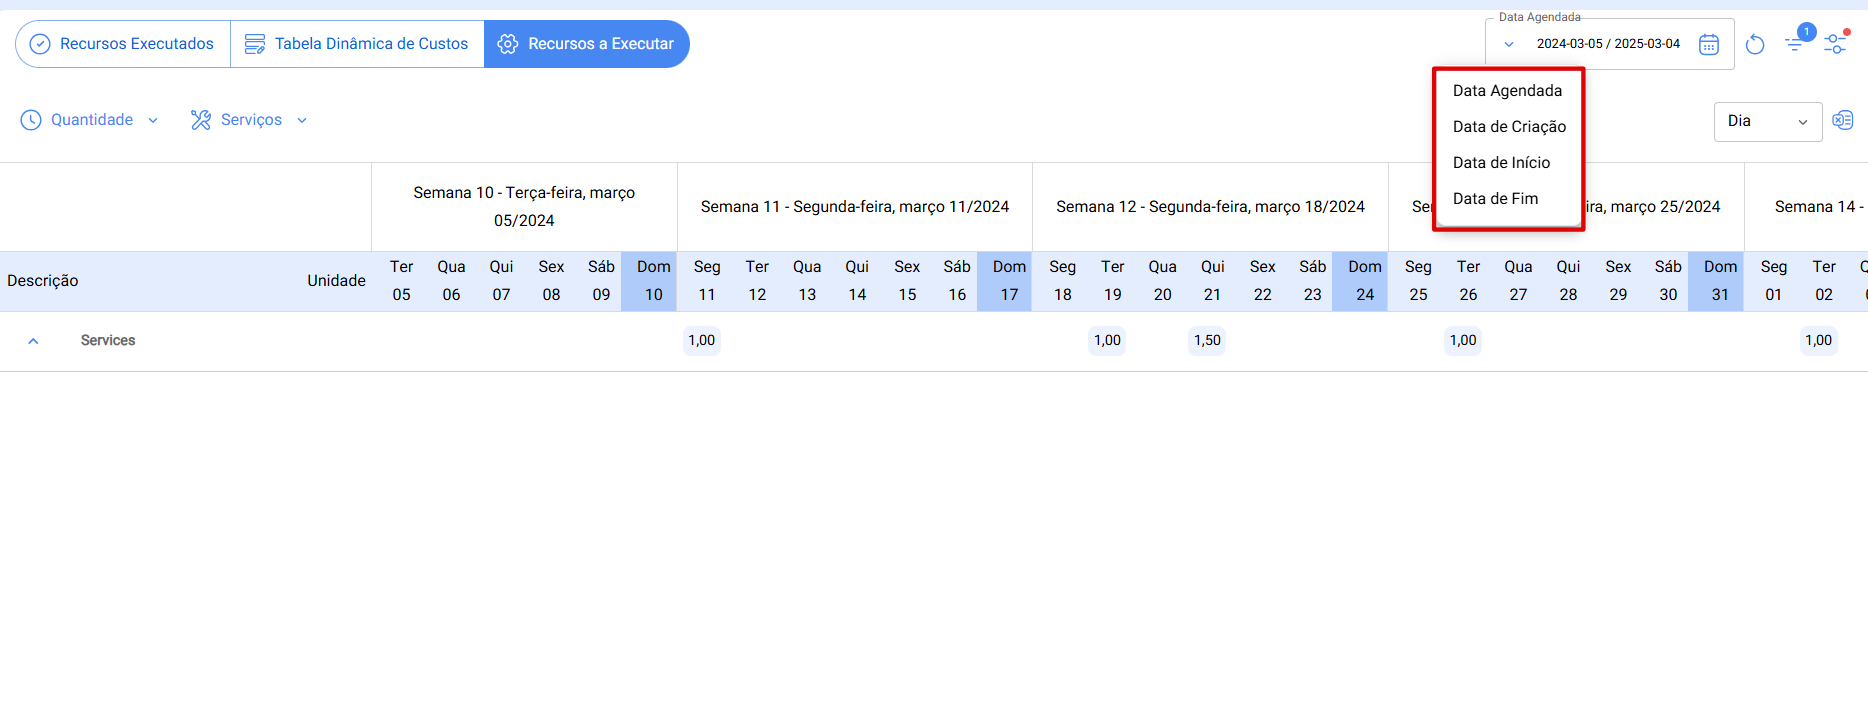Click the Unidade column header
The image size is (1868, 721).
(336, 281)
